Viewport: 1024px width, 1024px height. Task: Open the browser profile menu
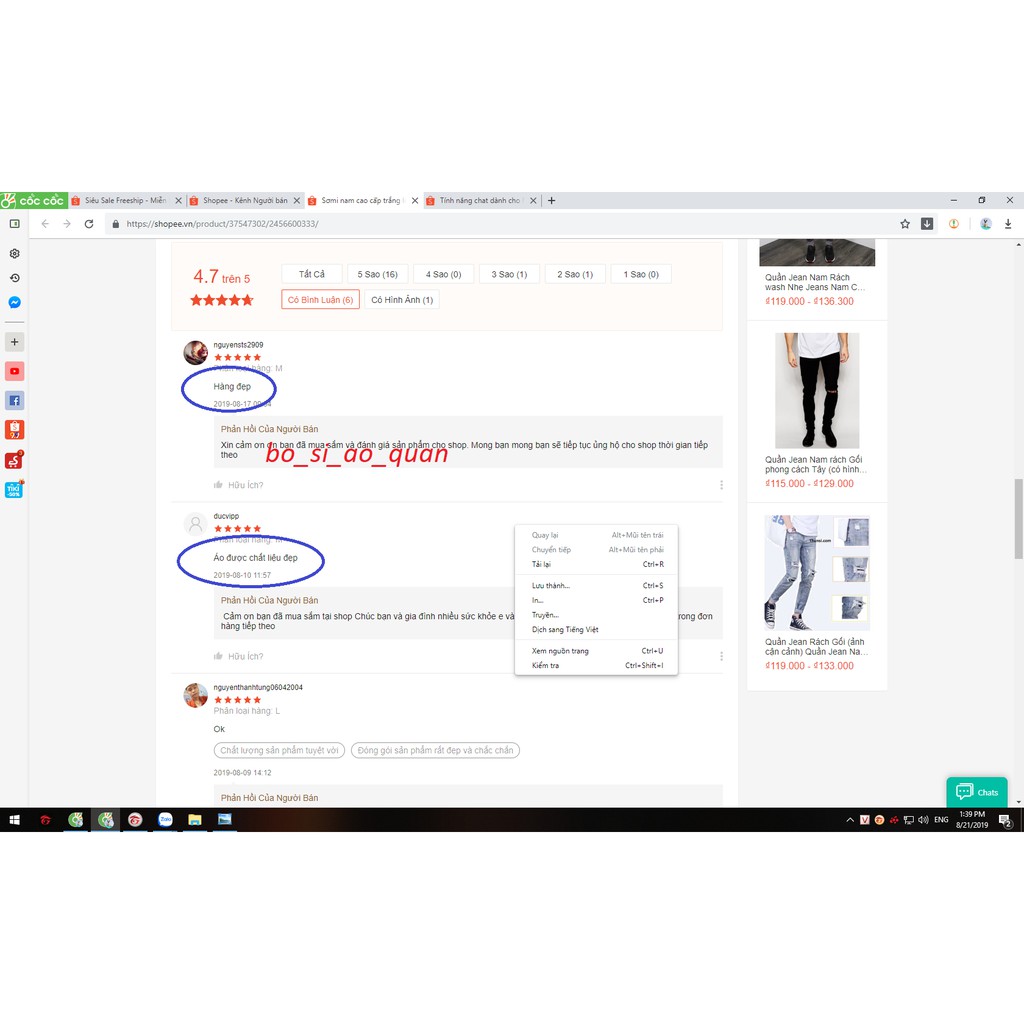pos(985,224)
